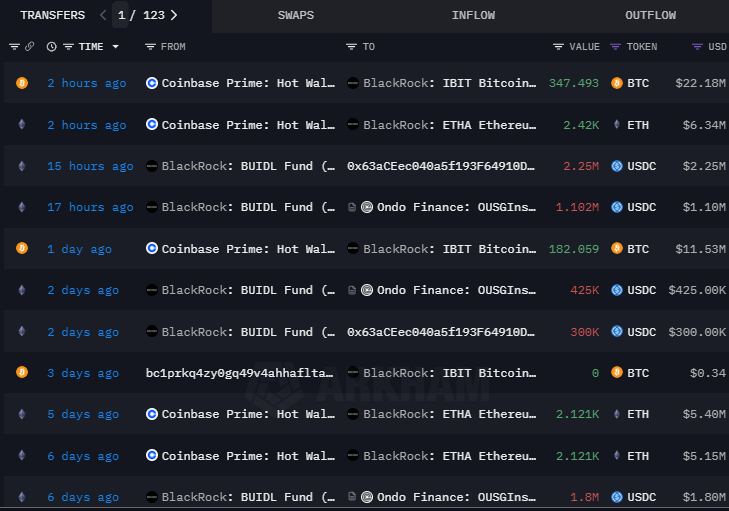Open the '15 hours ago' transaction link
The height and width of the screenshot is (511, 729).
90,166
